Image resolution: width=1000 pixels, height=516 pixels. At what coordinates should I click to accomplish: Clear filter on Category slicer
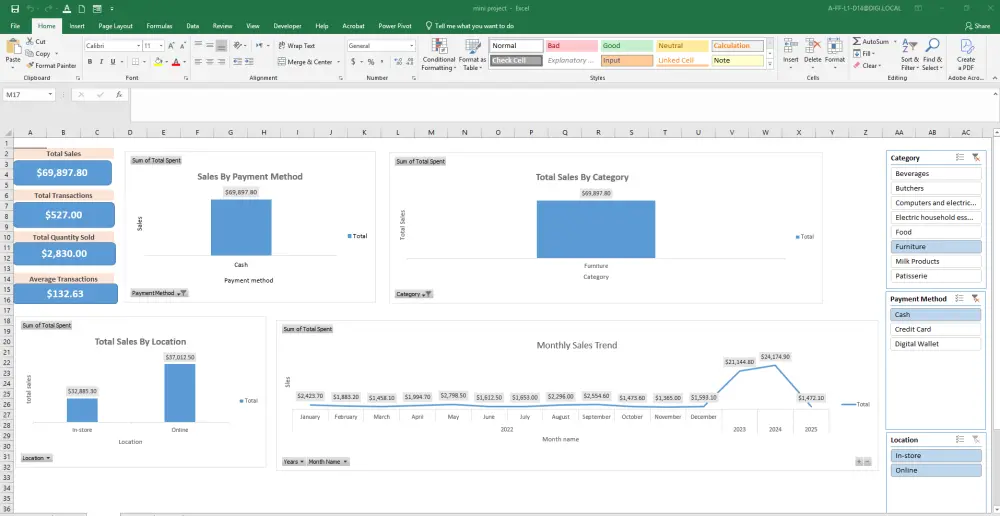point(975,158)
